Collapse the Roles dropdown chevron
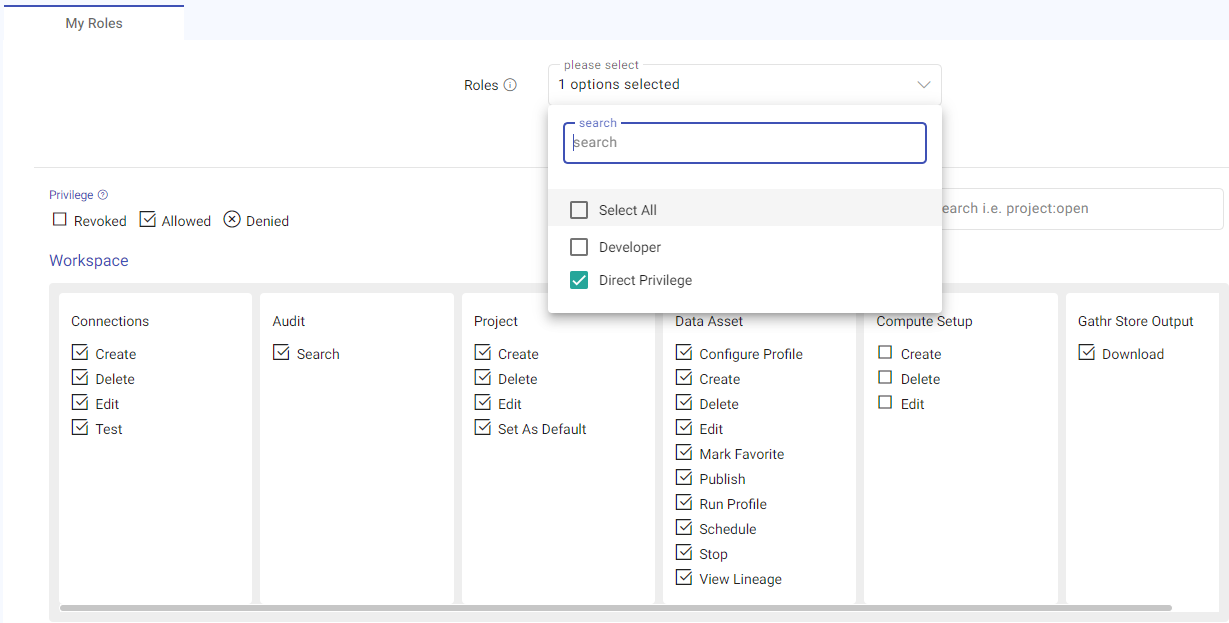 (x=924, y=85)
